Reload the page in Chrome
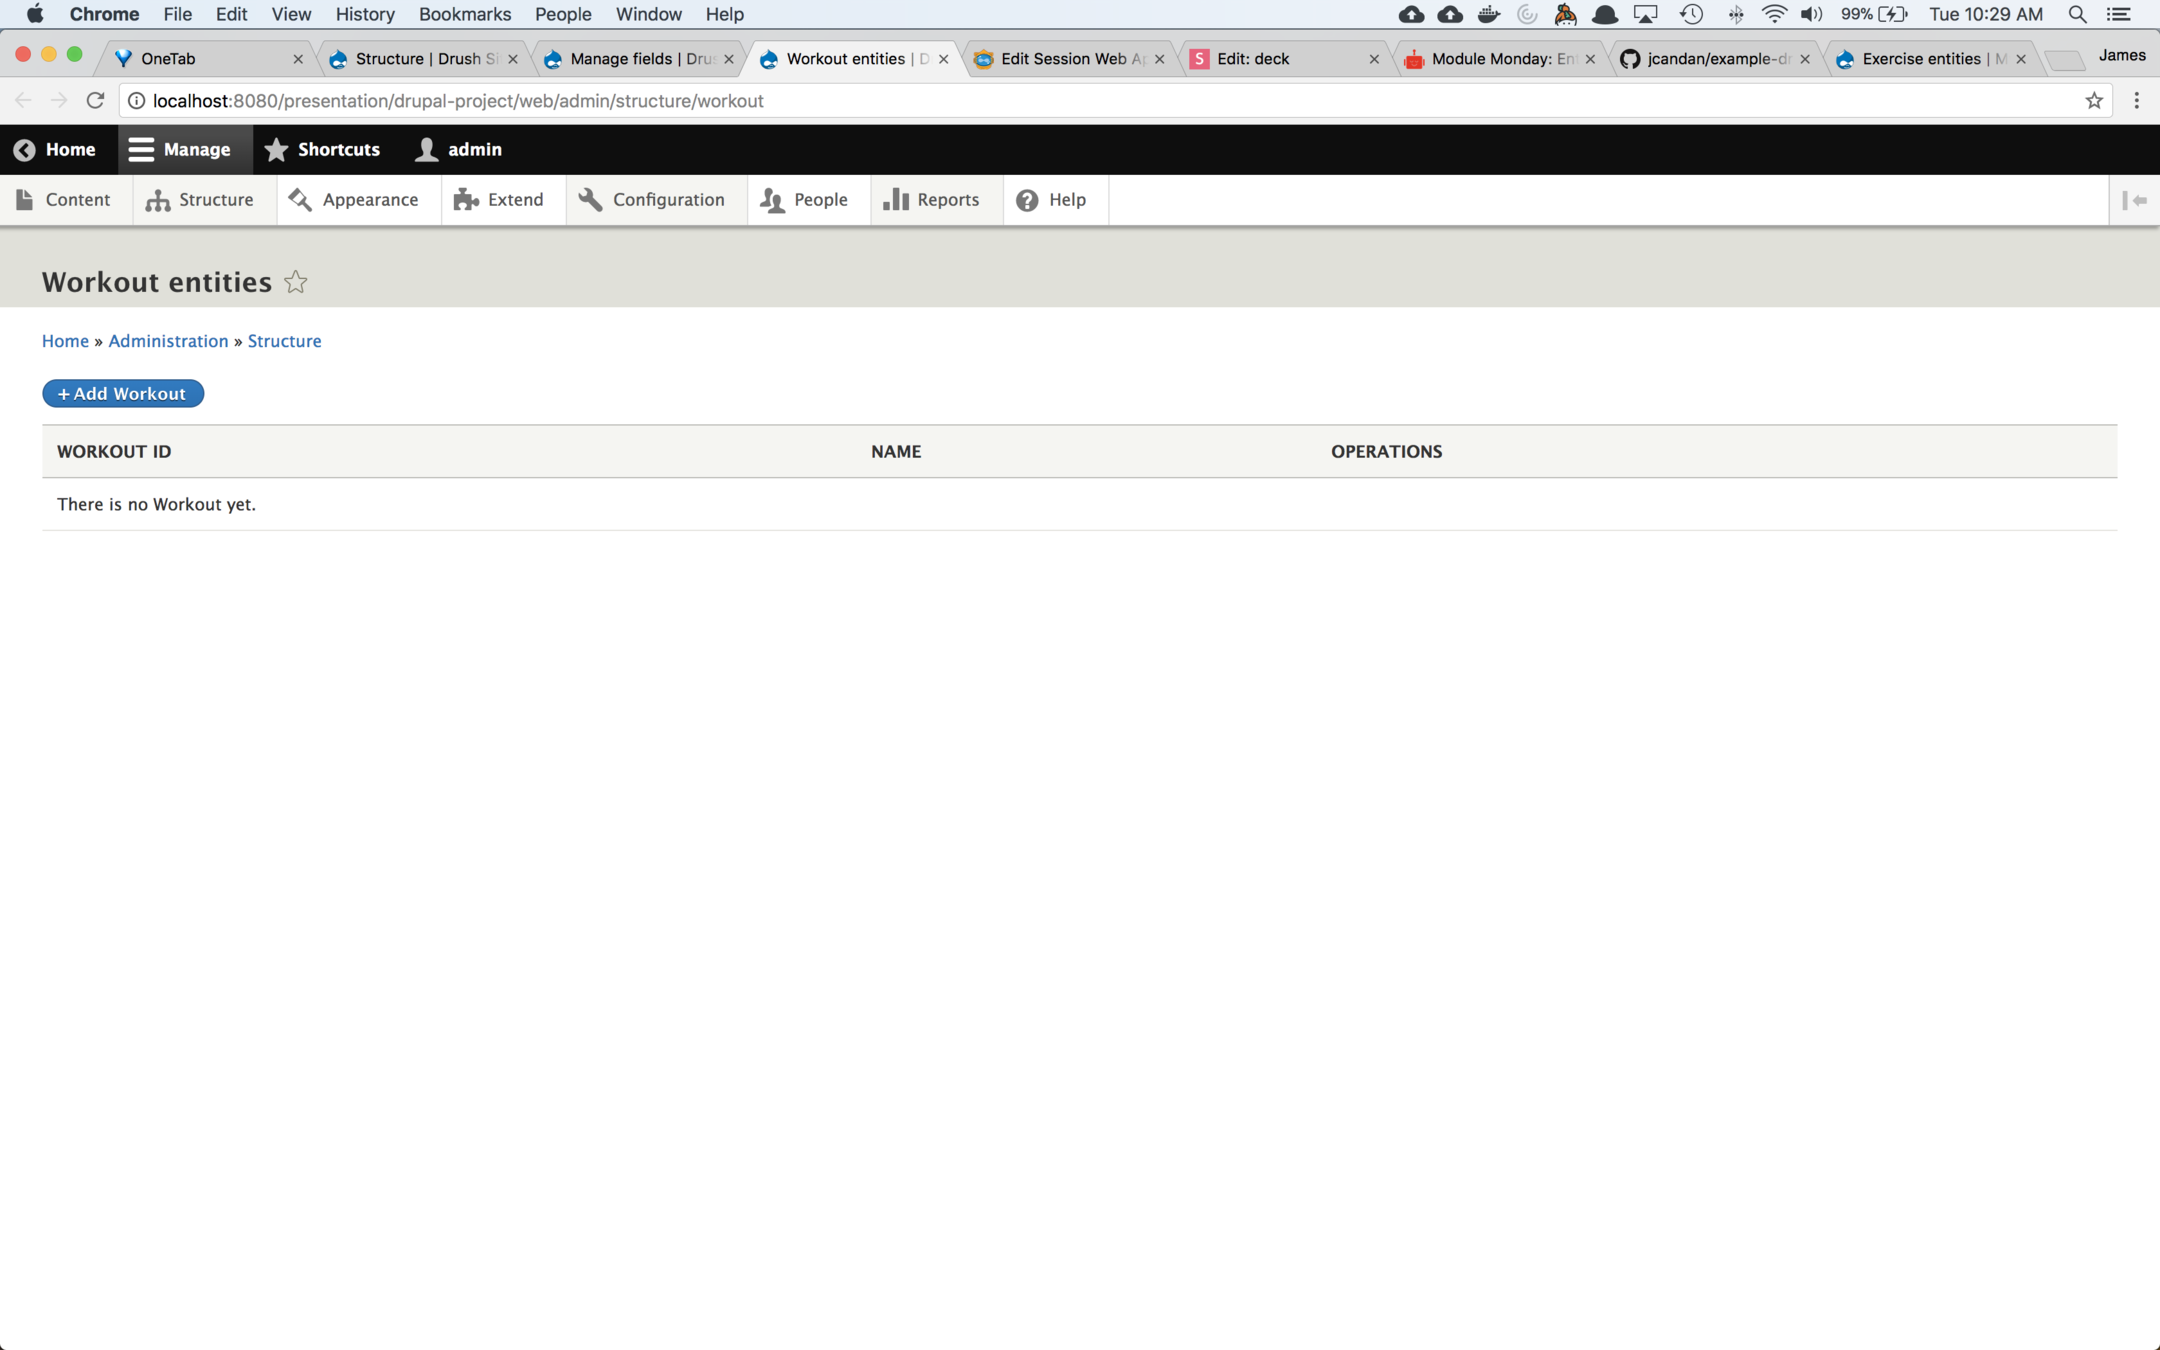2160x1350 pixels. [95, 101]
